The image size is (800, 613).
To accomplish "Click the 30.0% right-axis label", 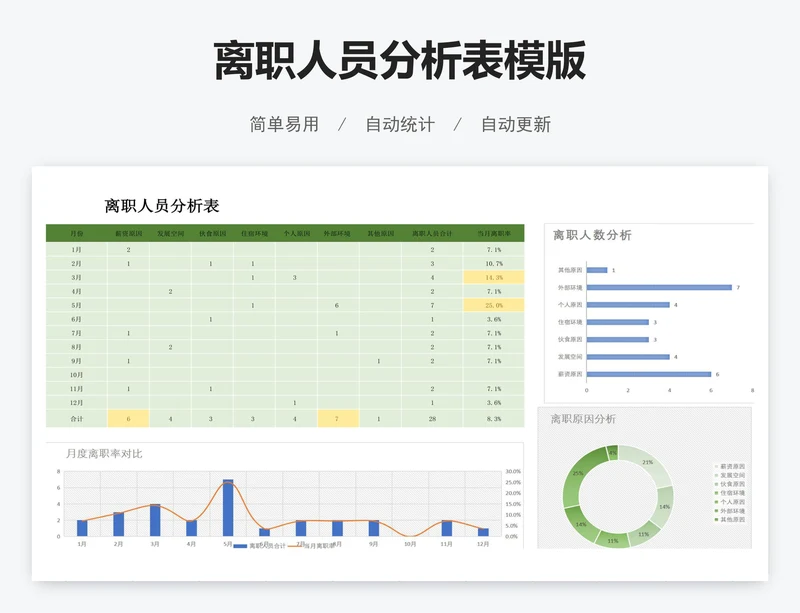I will (513, 472).
